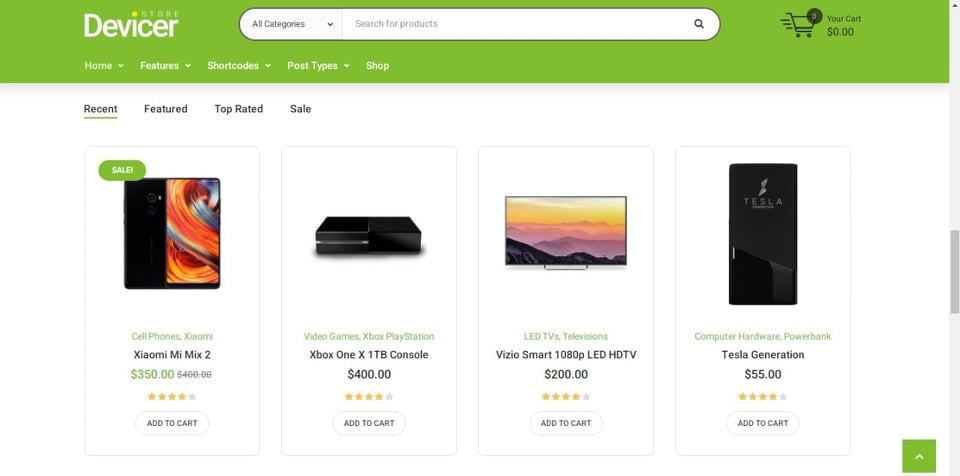Switch to the Top Rated tab

pos(239,109)
